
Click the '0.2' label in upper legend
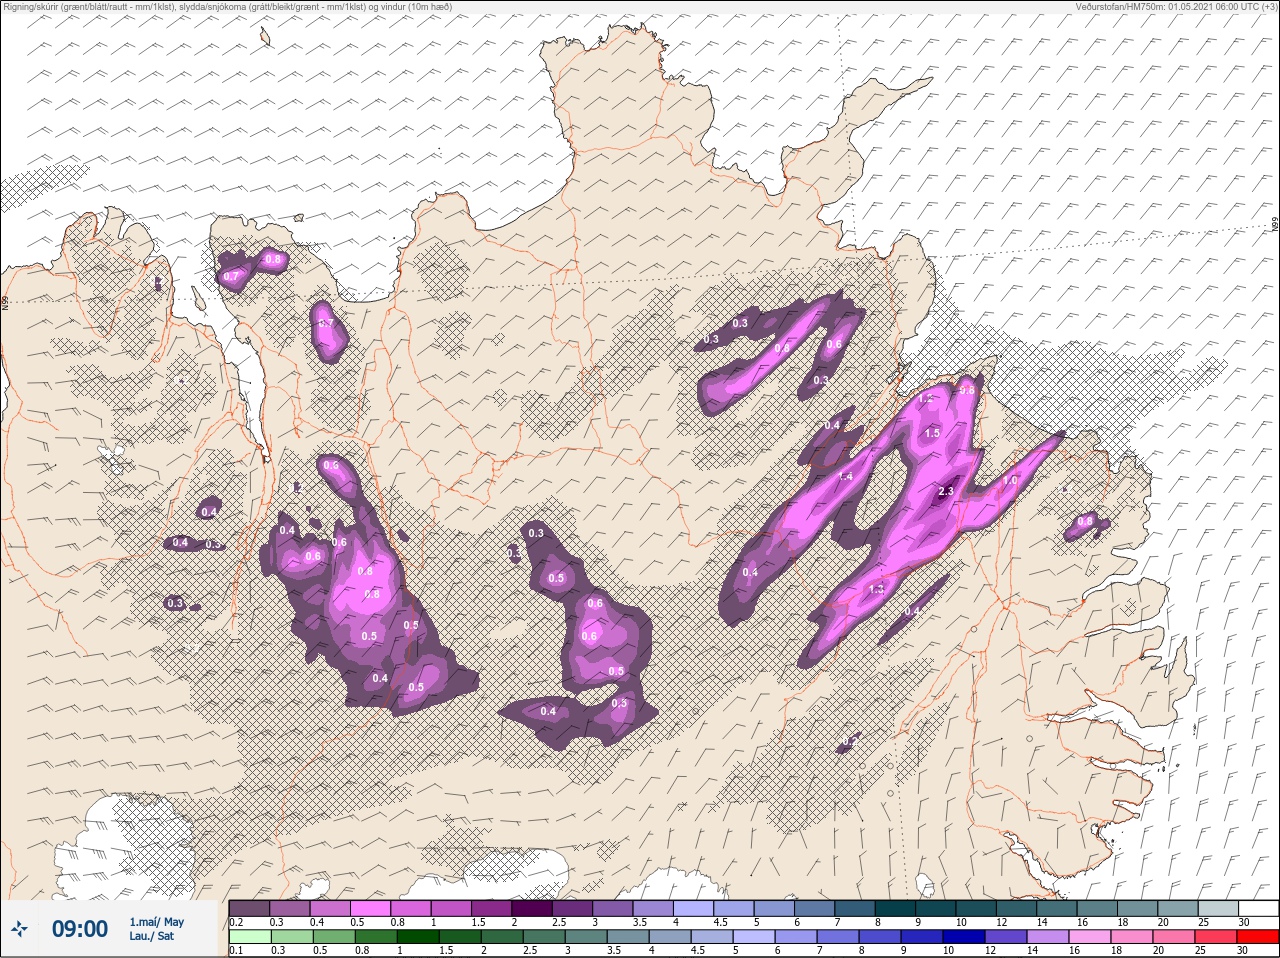pyautogui.click(x=236, y=921)
